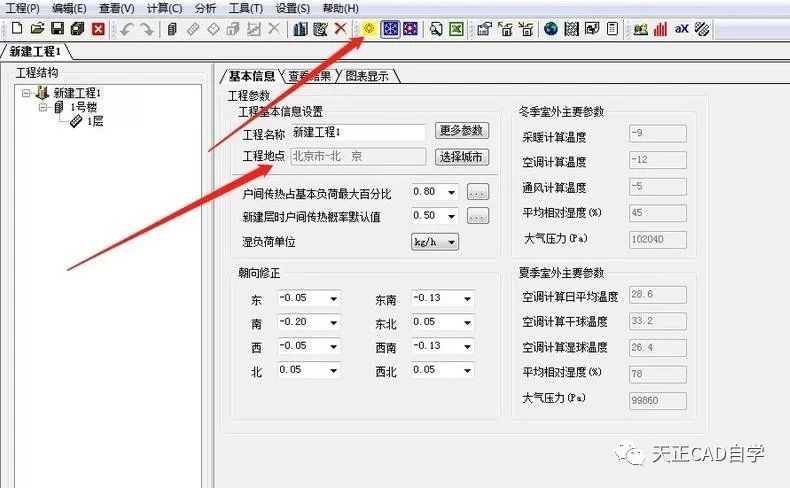
Task: Click the green Excel export icon
Action: pos(456,29)
